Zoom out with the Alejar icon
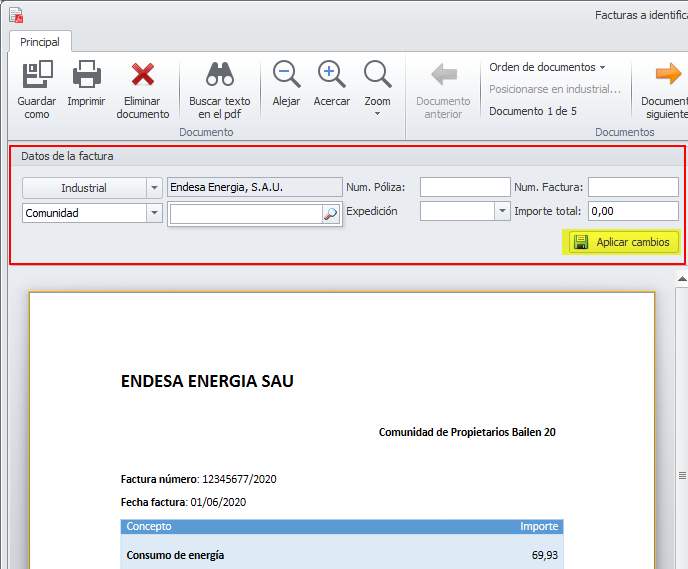This screenshot has width=688, height=569. [286, 75]
